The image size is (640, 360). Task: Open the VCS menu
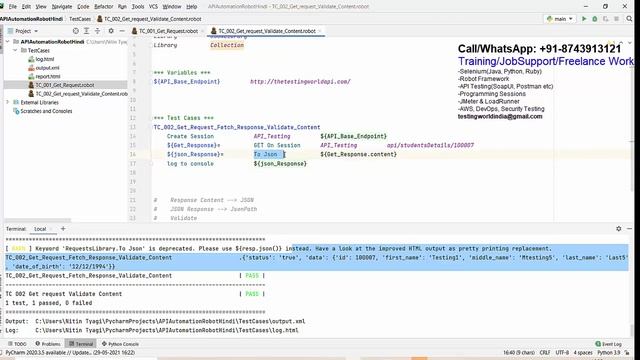click(153, 7)
